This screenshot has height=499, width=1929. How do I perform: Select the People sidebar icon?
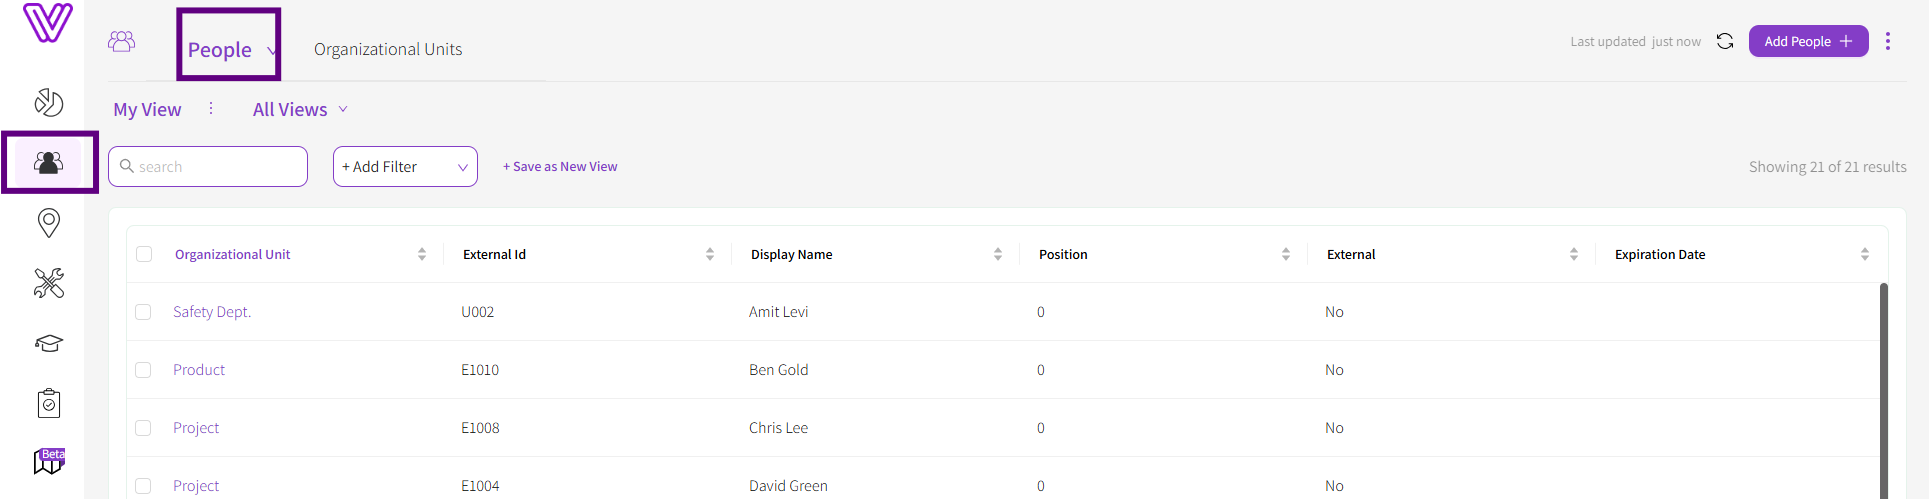(48, 162)
